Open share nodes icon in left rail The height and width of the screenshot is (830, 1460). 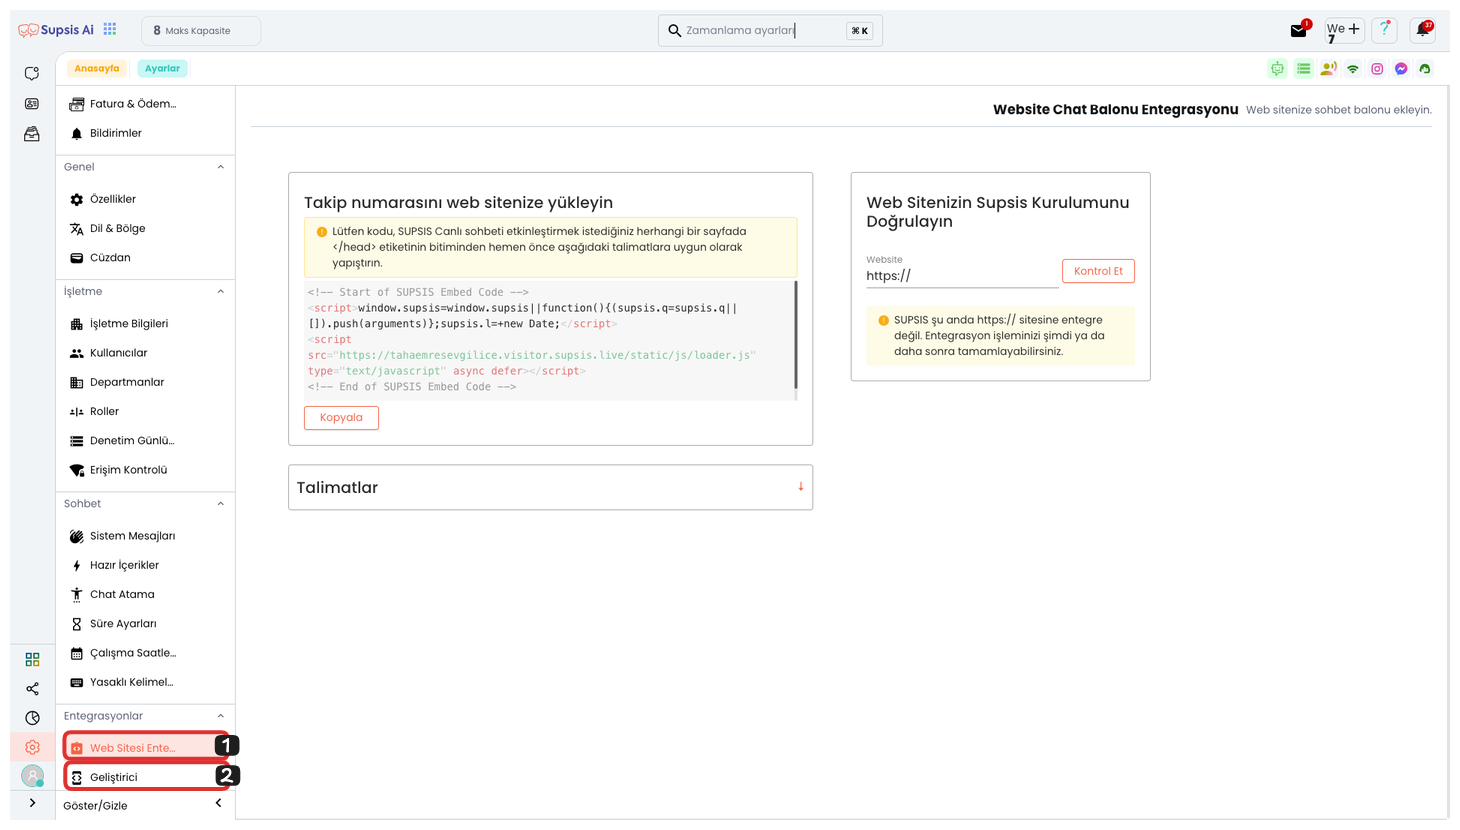(x=32, y=689)
